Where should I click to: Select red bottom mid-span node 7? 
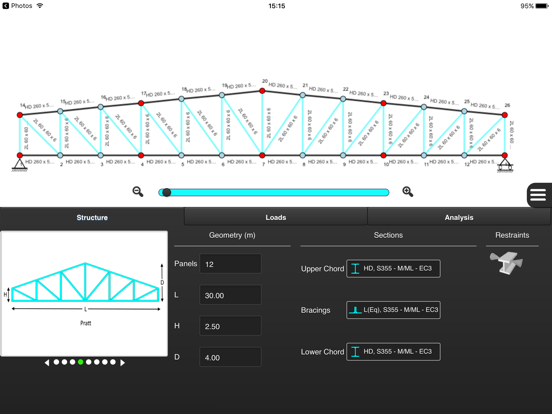pyautogui.click(x=262, y=155)
